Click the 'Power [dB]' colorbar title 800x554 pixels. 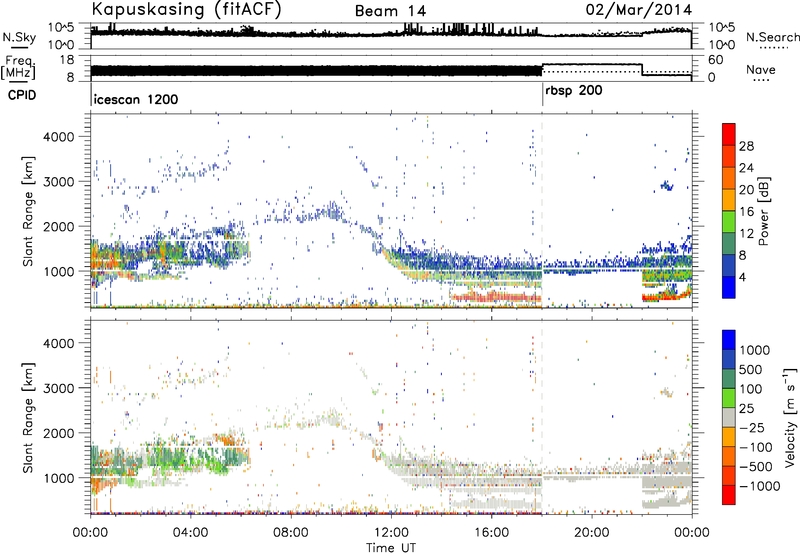tap(763, 211)
